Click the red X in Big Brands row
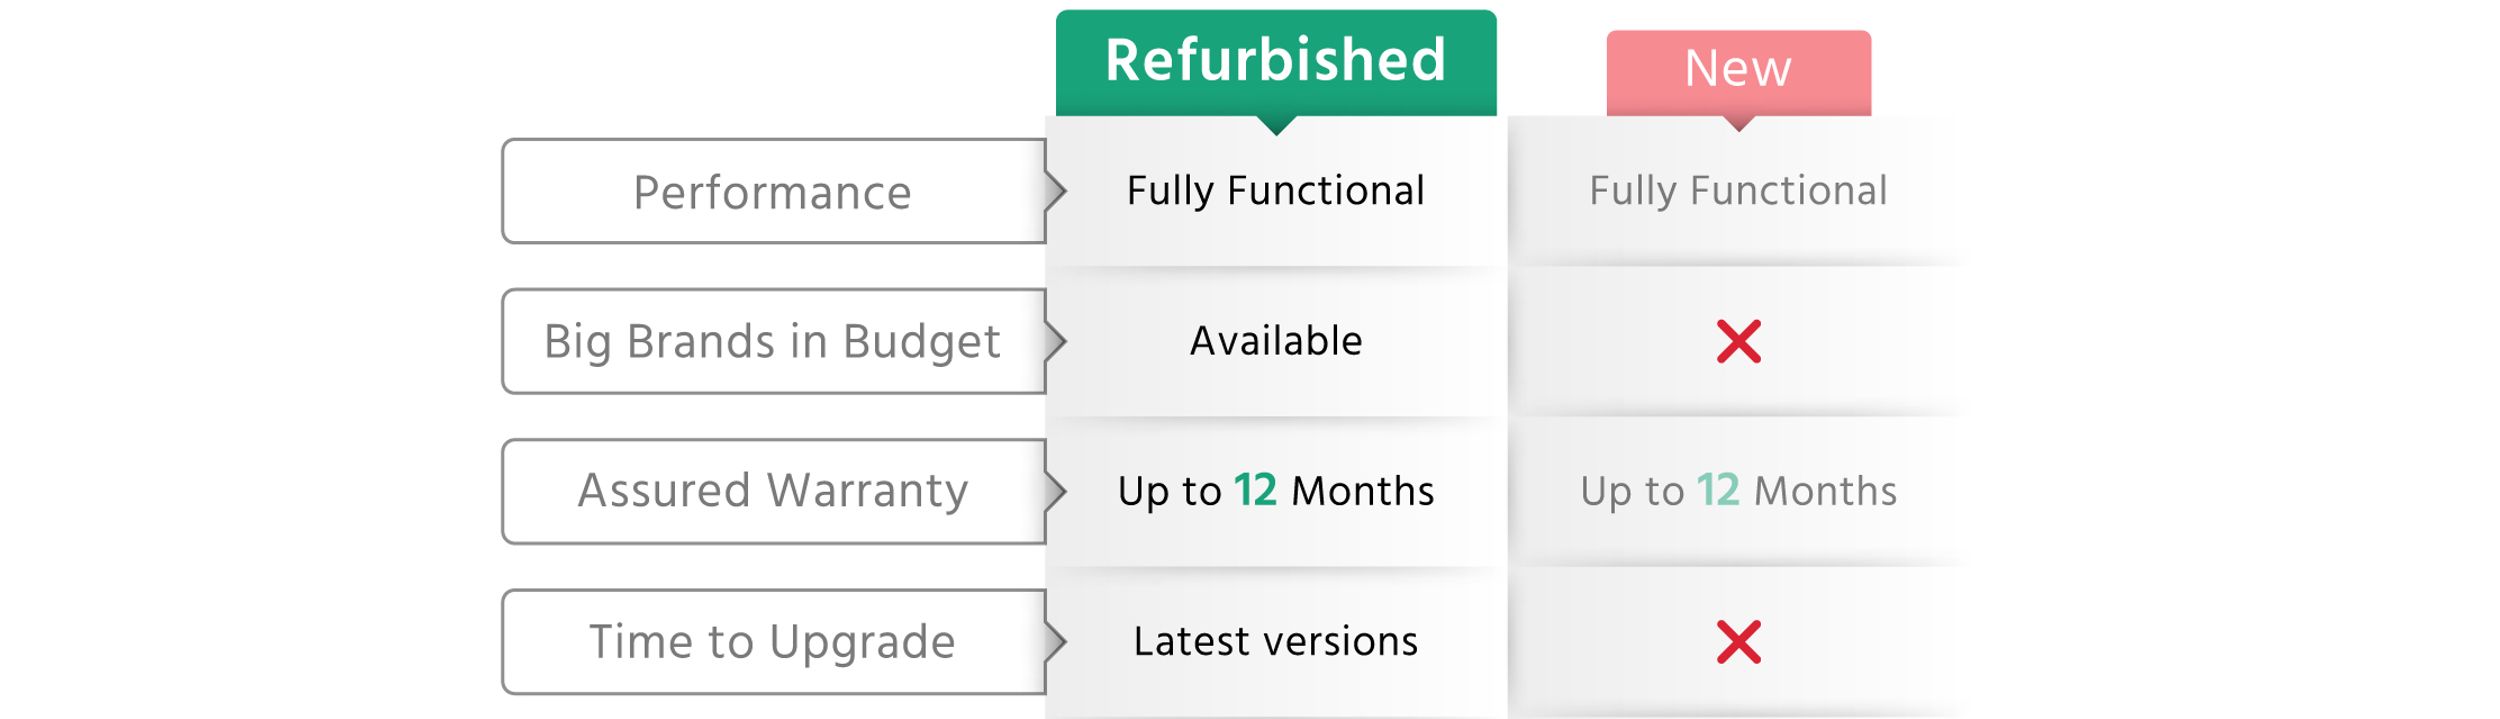The width and height of the screenshot is (2500, 719). point(1738,341)
